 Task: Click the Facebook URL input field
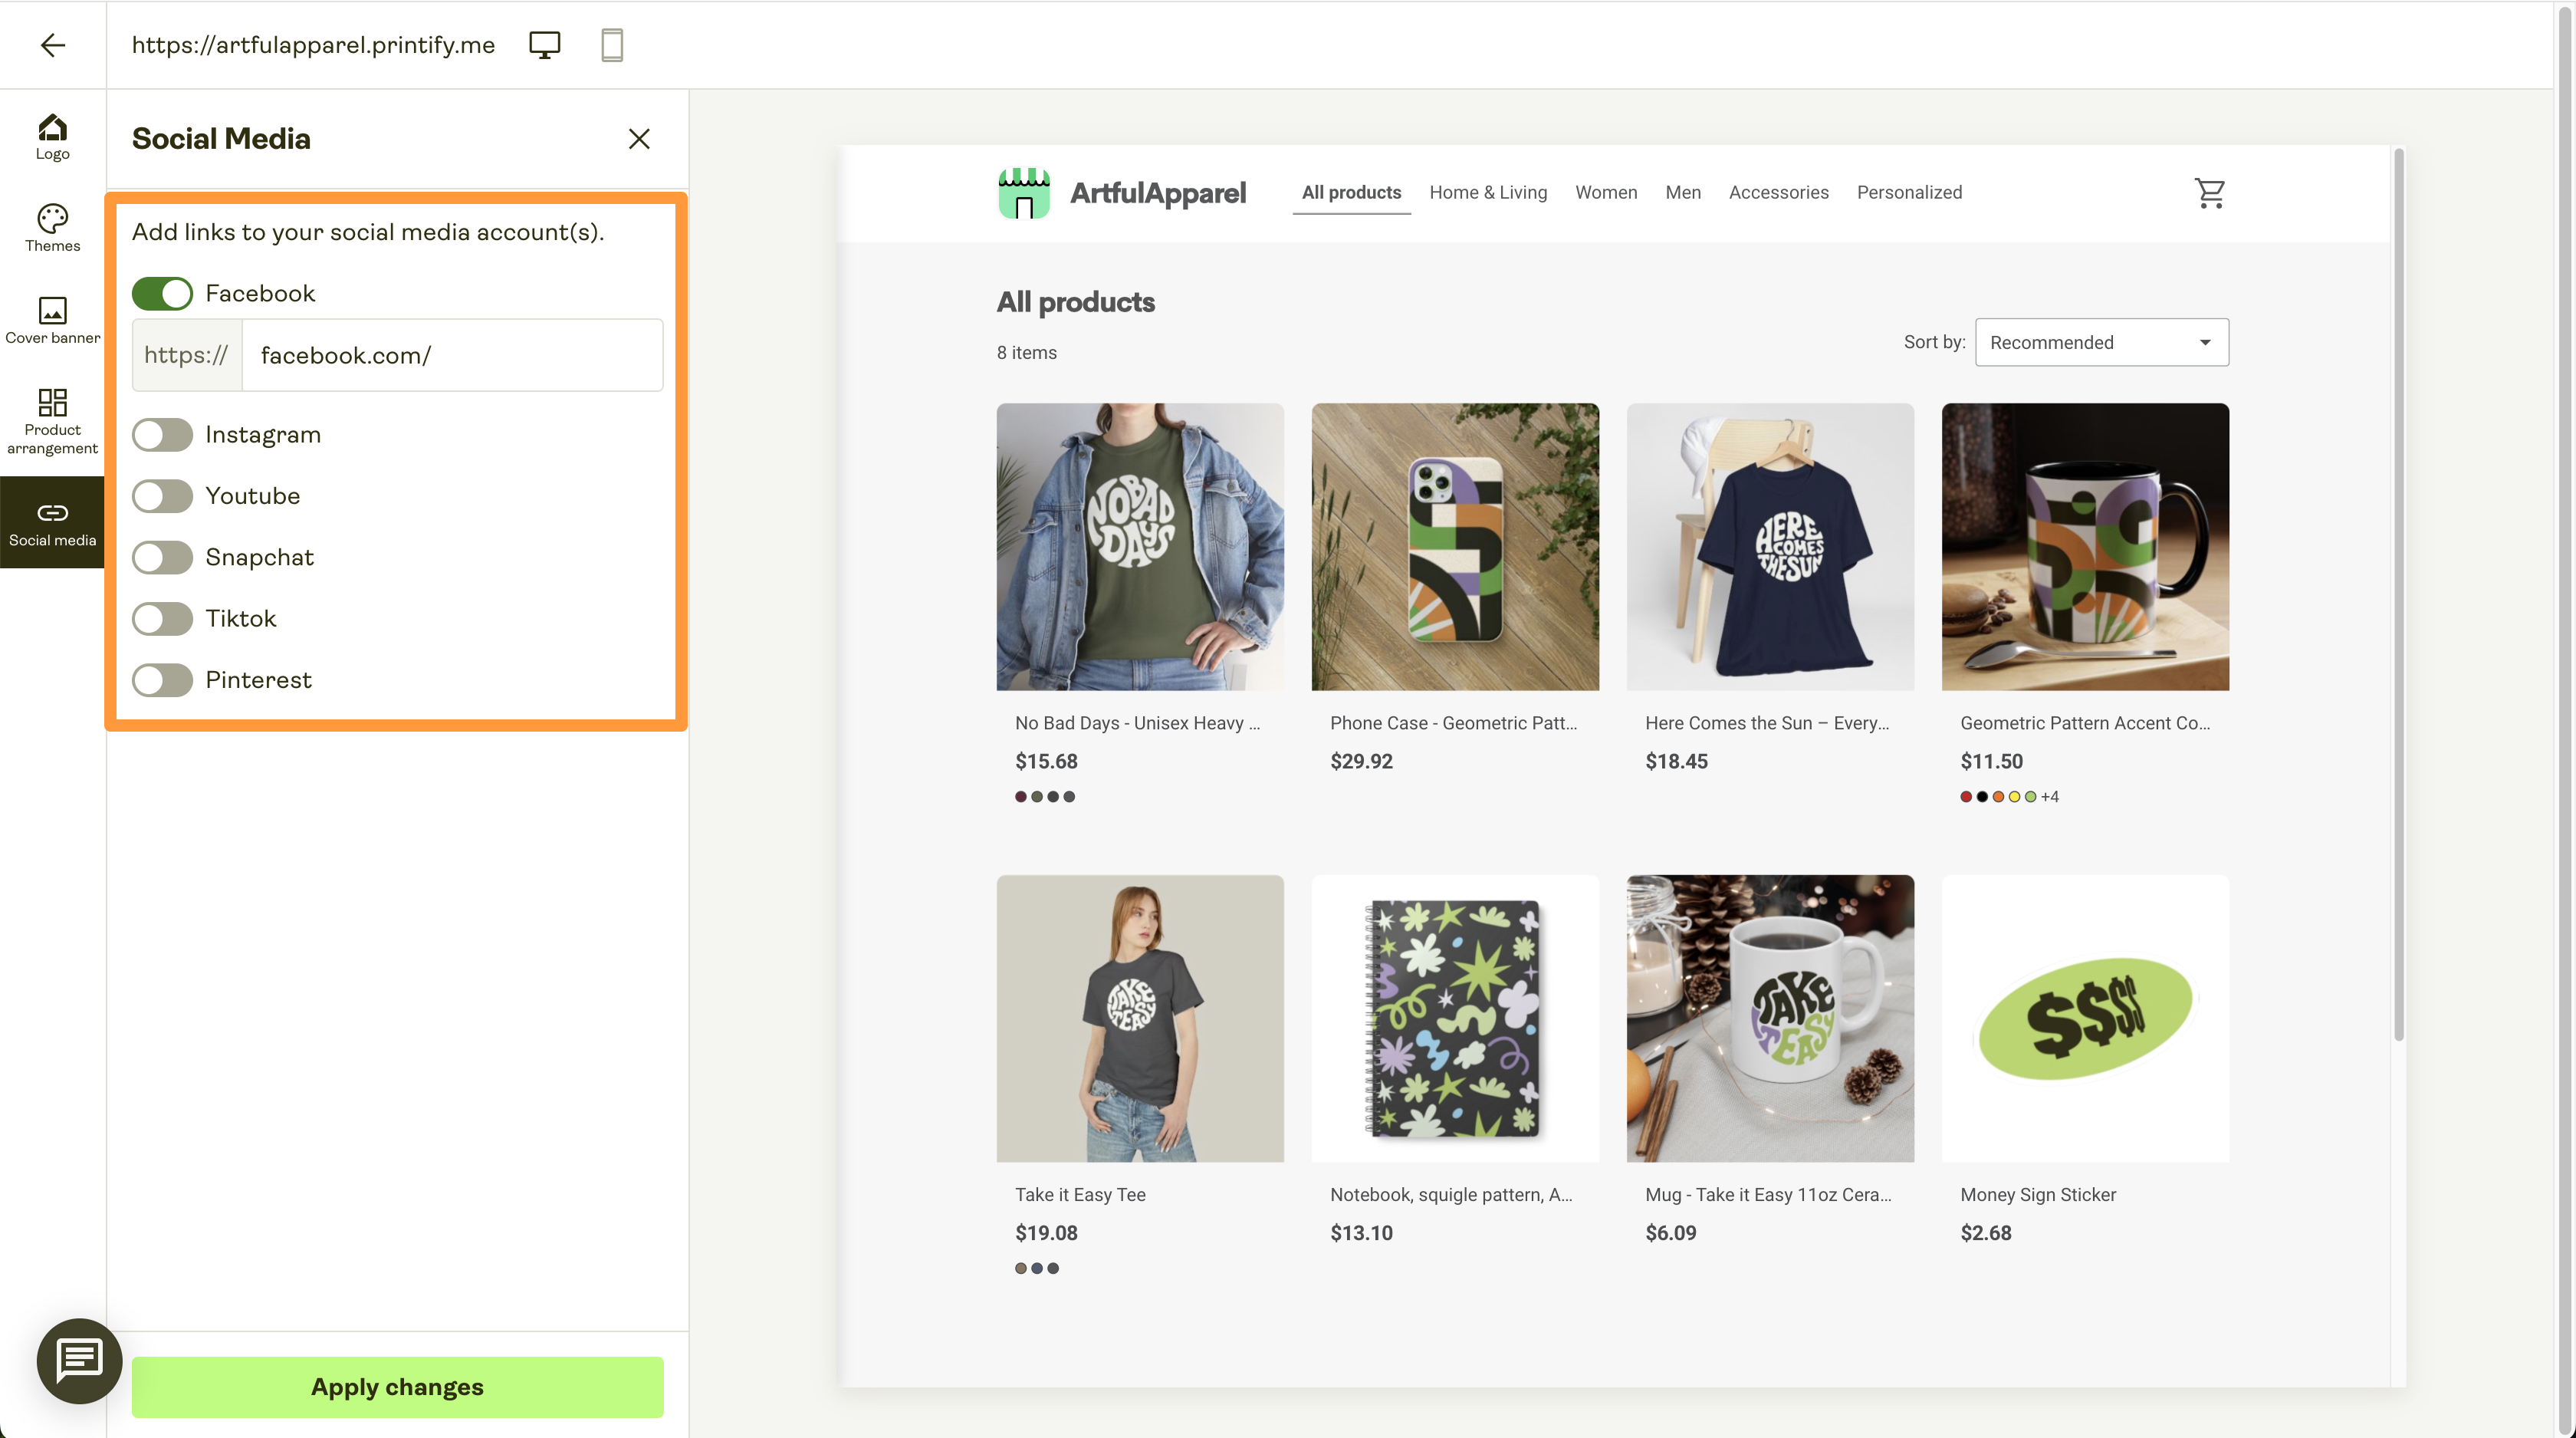452,356
